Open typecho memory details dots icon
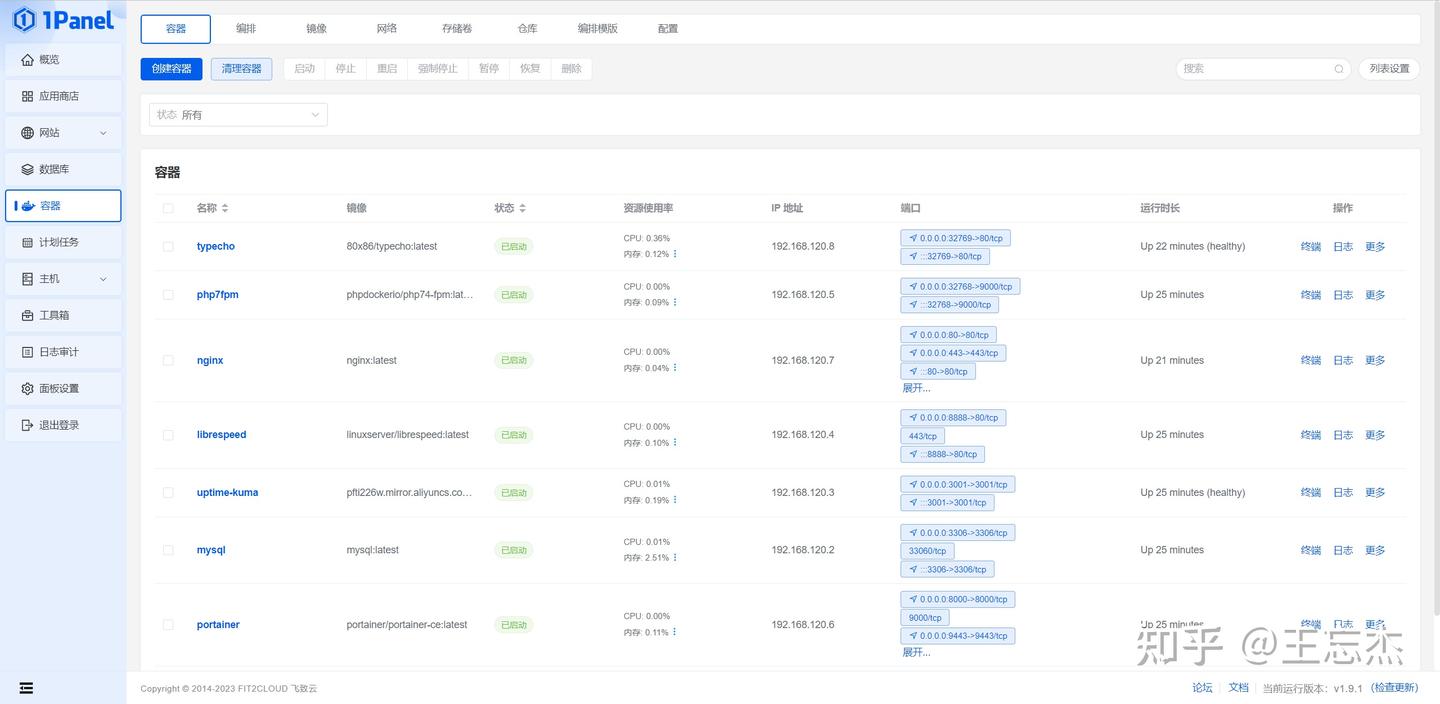The height and width of the screenshot is (704, 1440). click(x=675, y=254)
